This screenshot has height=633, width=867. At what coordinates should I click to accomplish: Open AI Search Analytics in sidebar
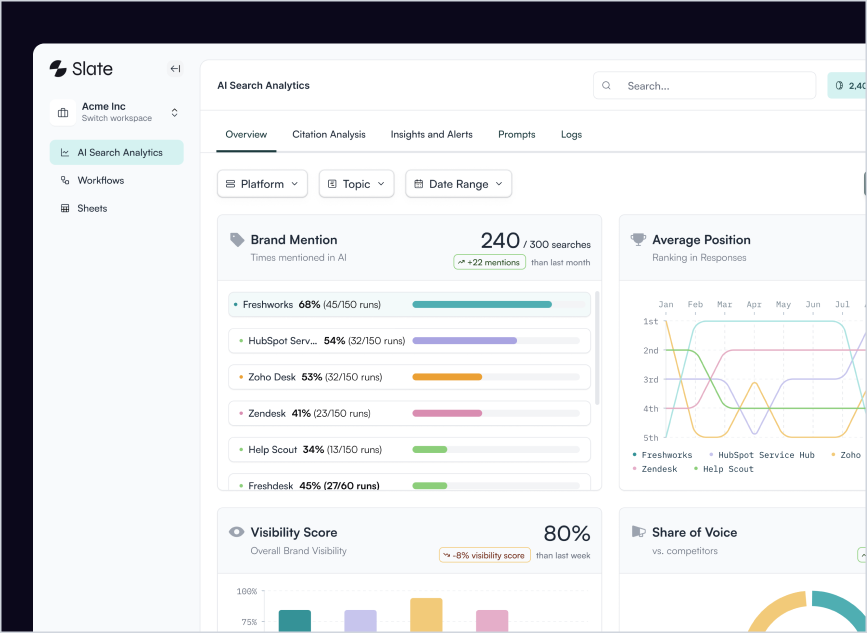point(117,153)
